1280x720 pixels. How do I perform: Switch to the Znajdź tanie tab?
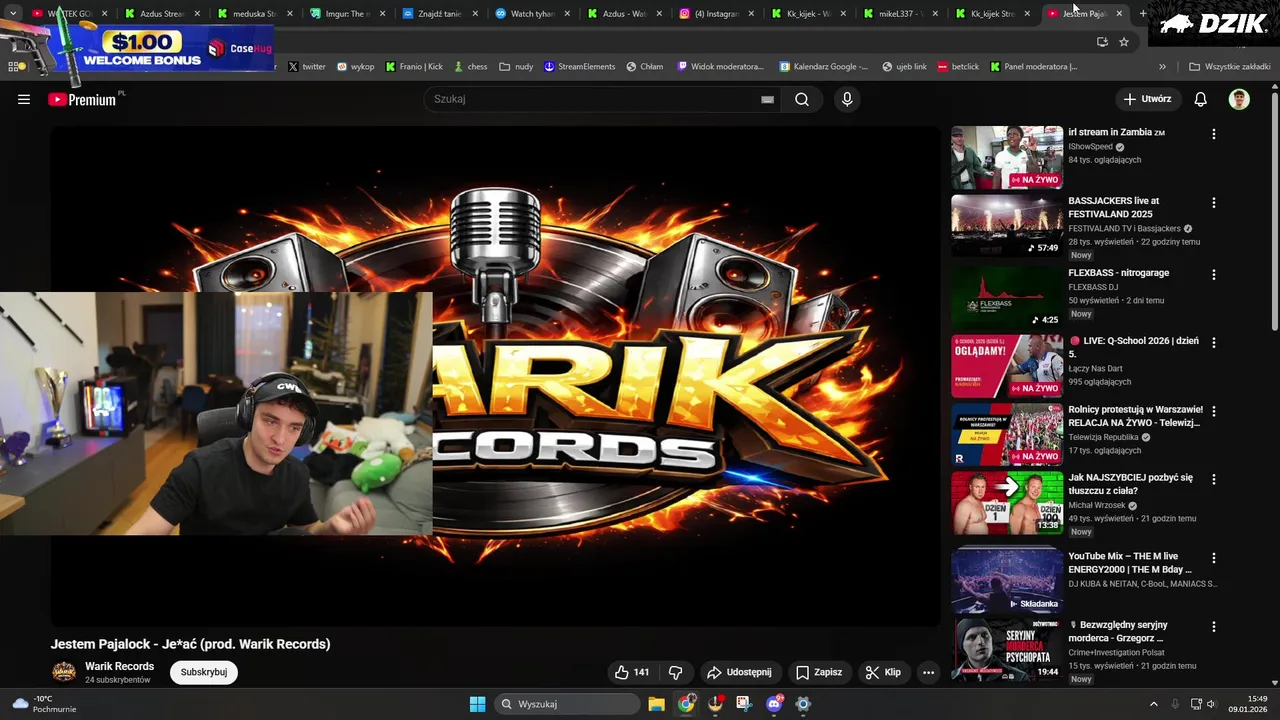[x=438, y=14]
